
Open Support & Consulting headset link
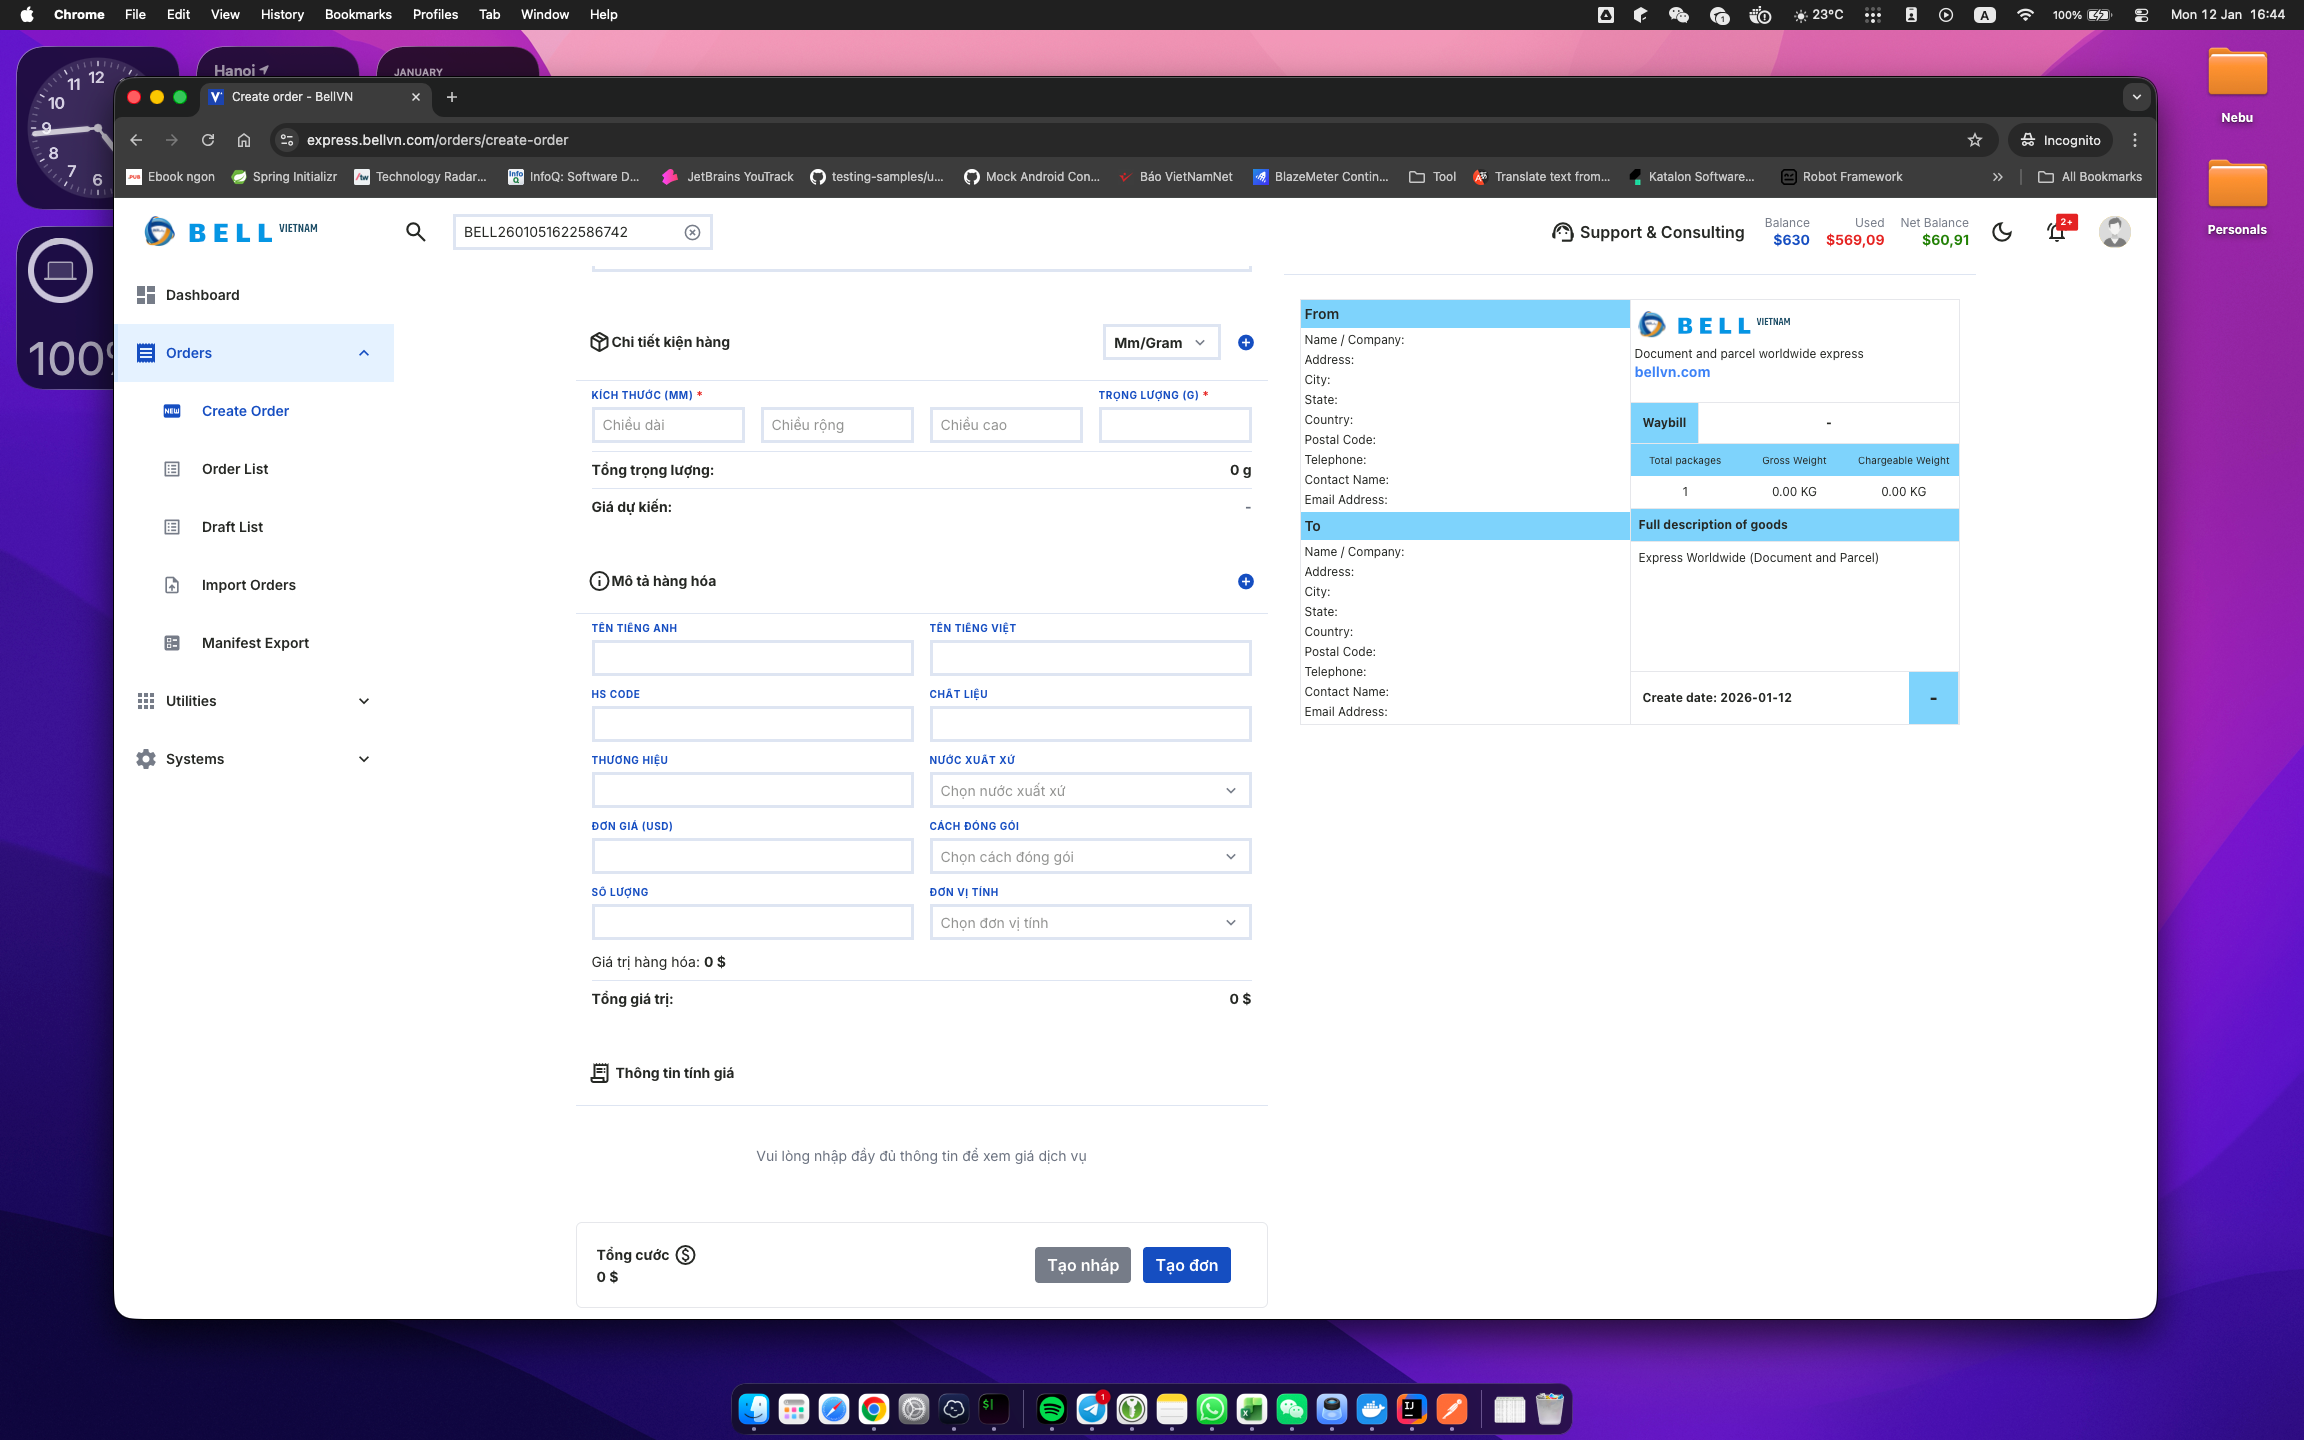click(x=1648, y=232)
